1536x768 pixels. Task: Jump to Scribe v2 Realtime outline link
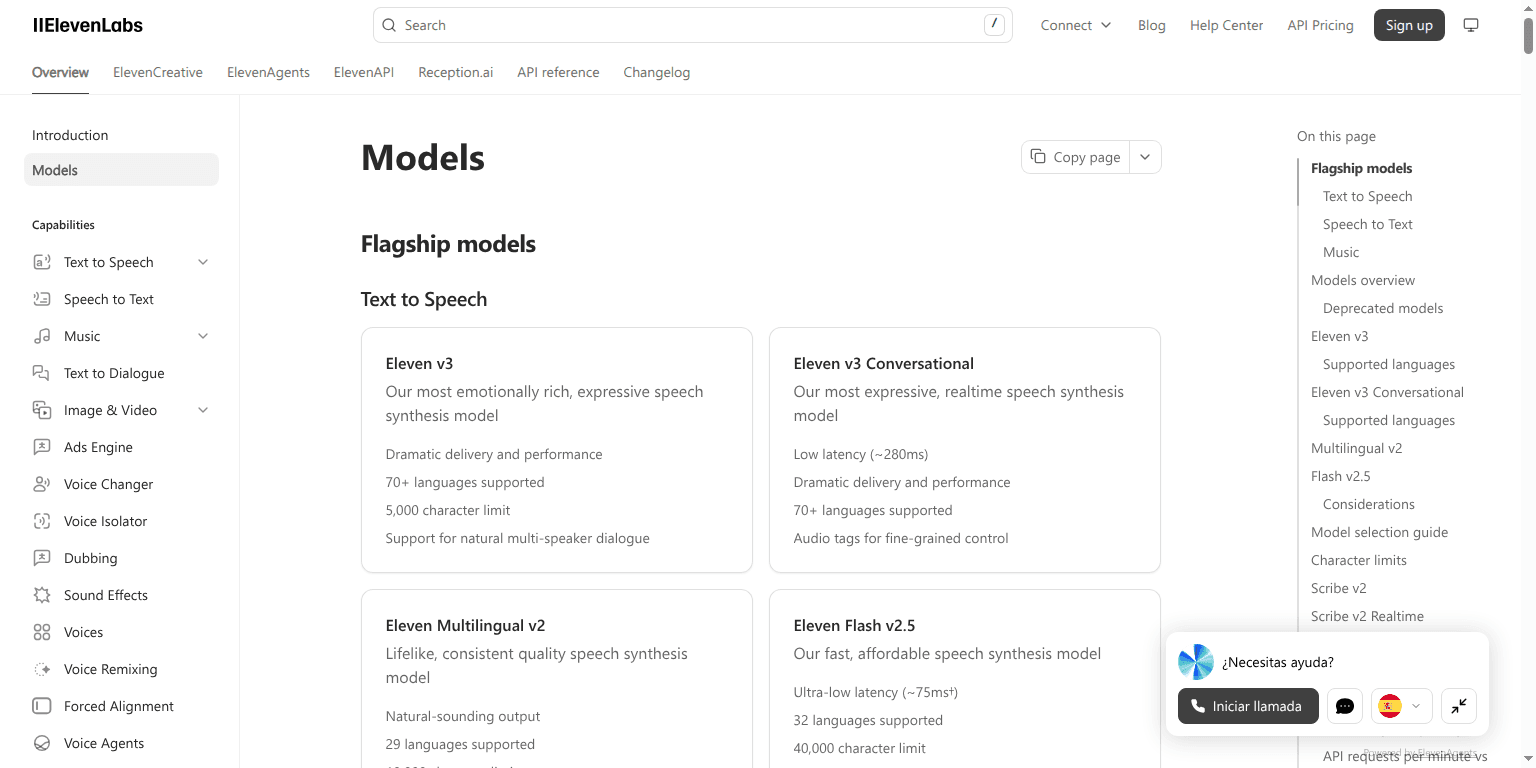coord(1367,616)
